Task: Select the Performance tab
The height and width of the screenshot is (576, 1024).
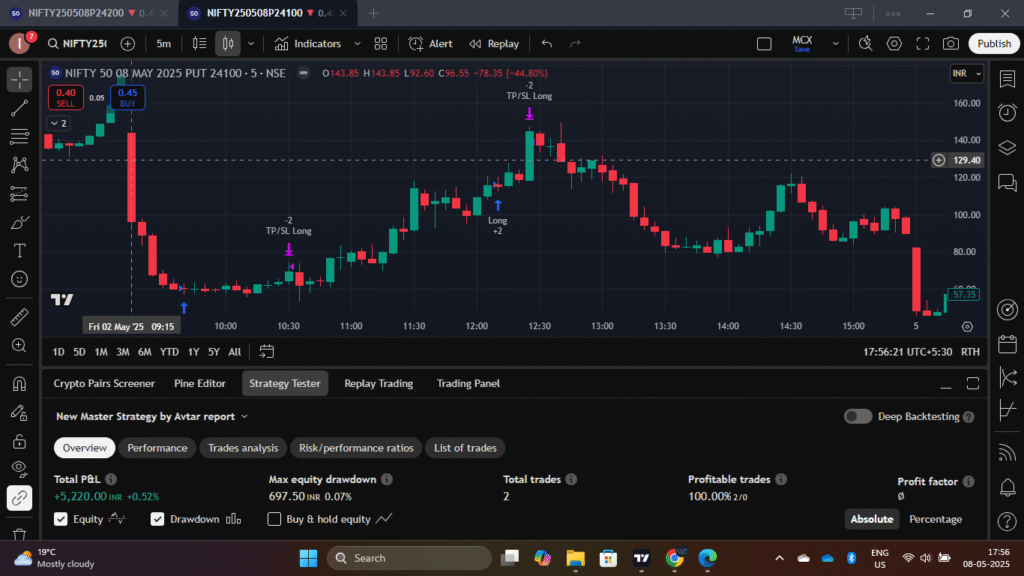Action: [x=157, y=448]
